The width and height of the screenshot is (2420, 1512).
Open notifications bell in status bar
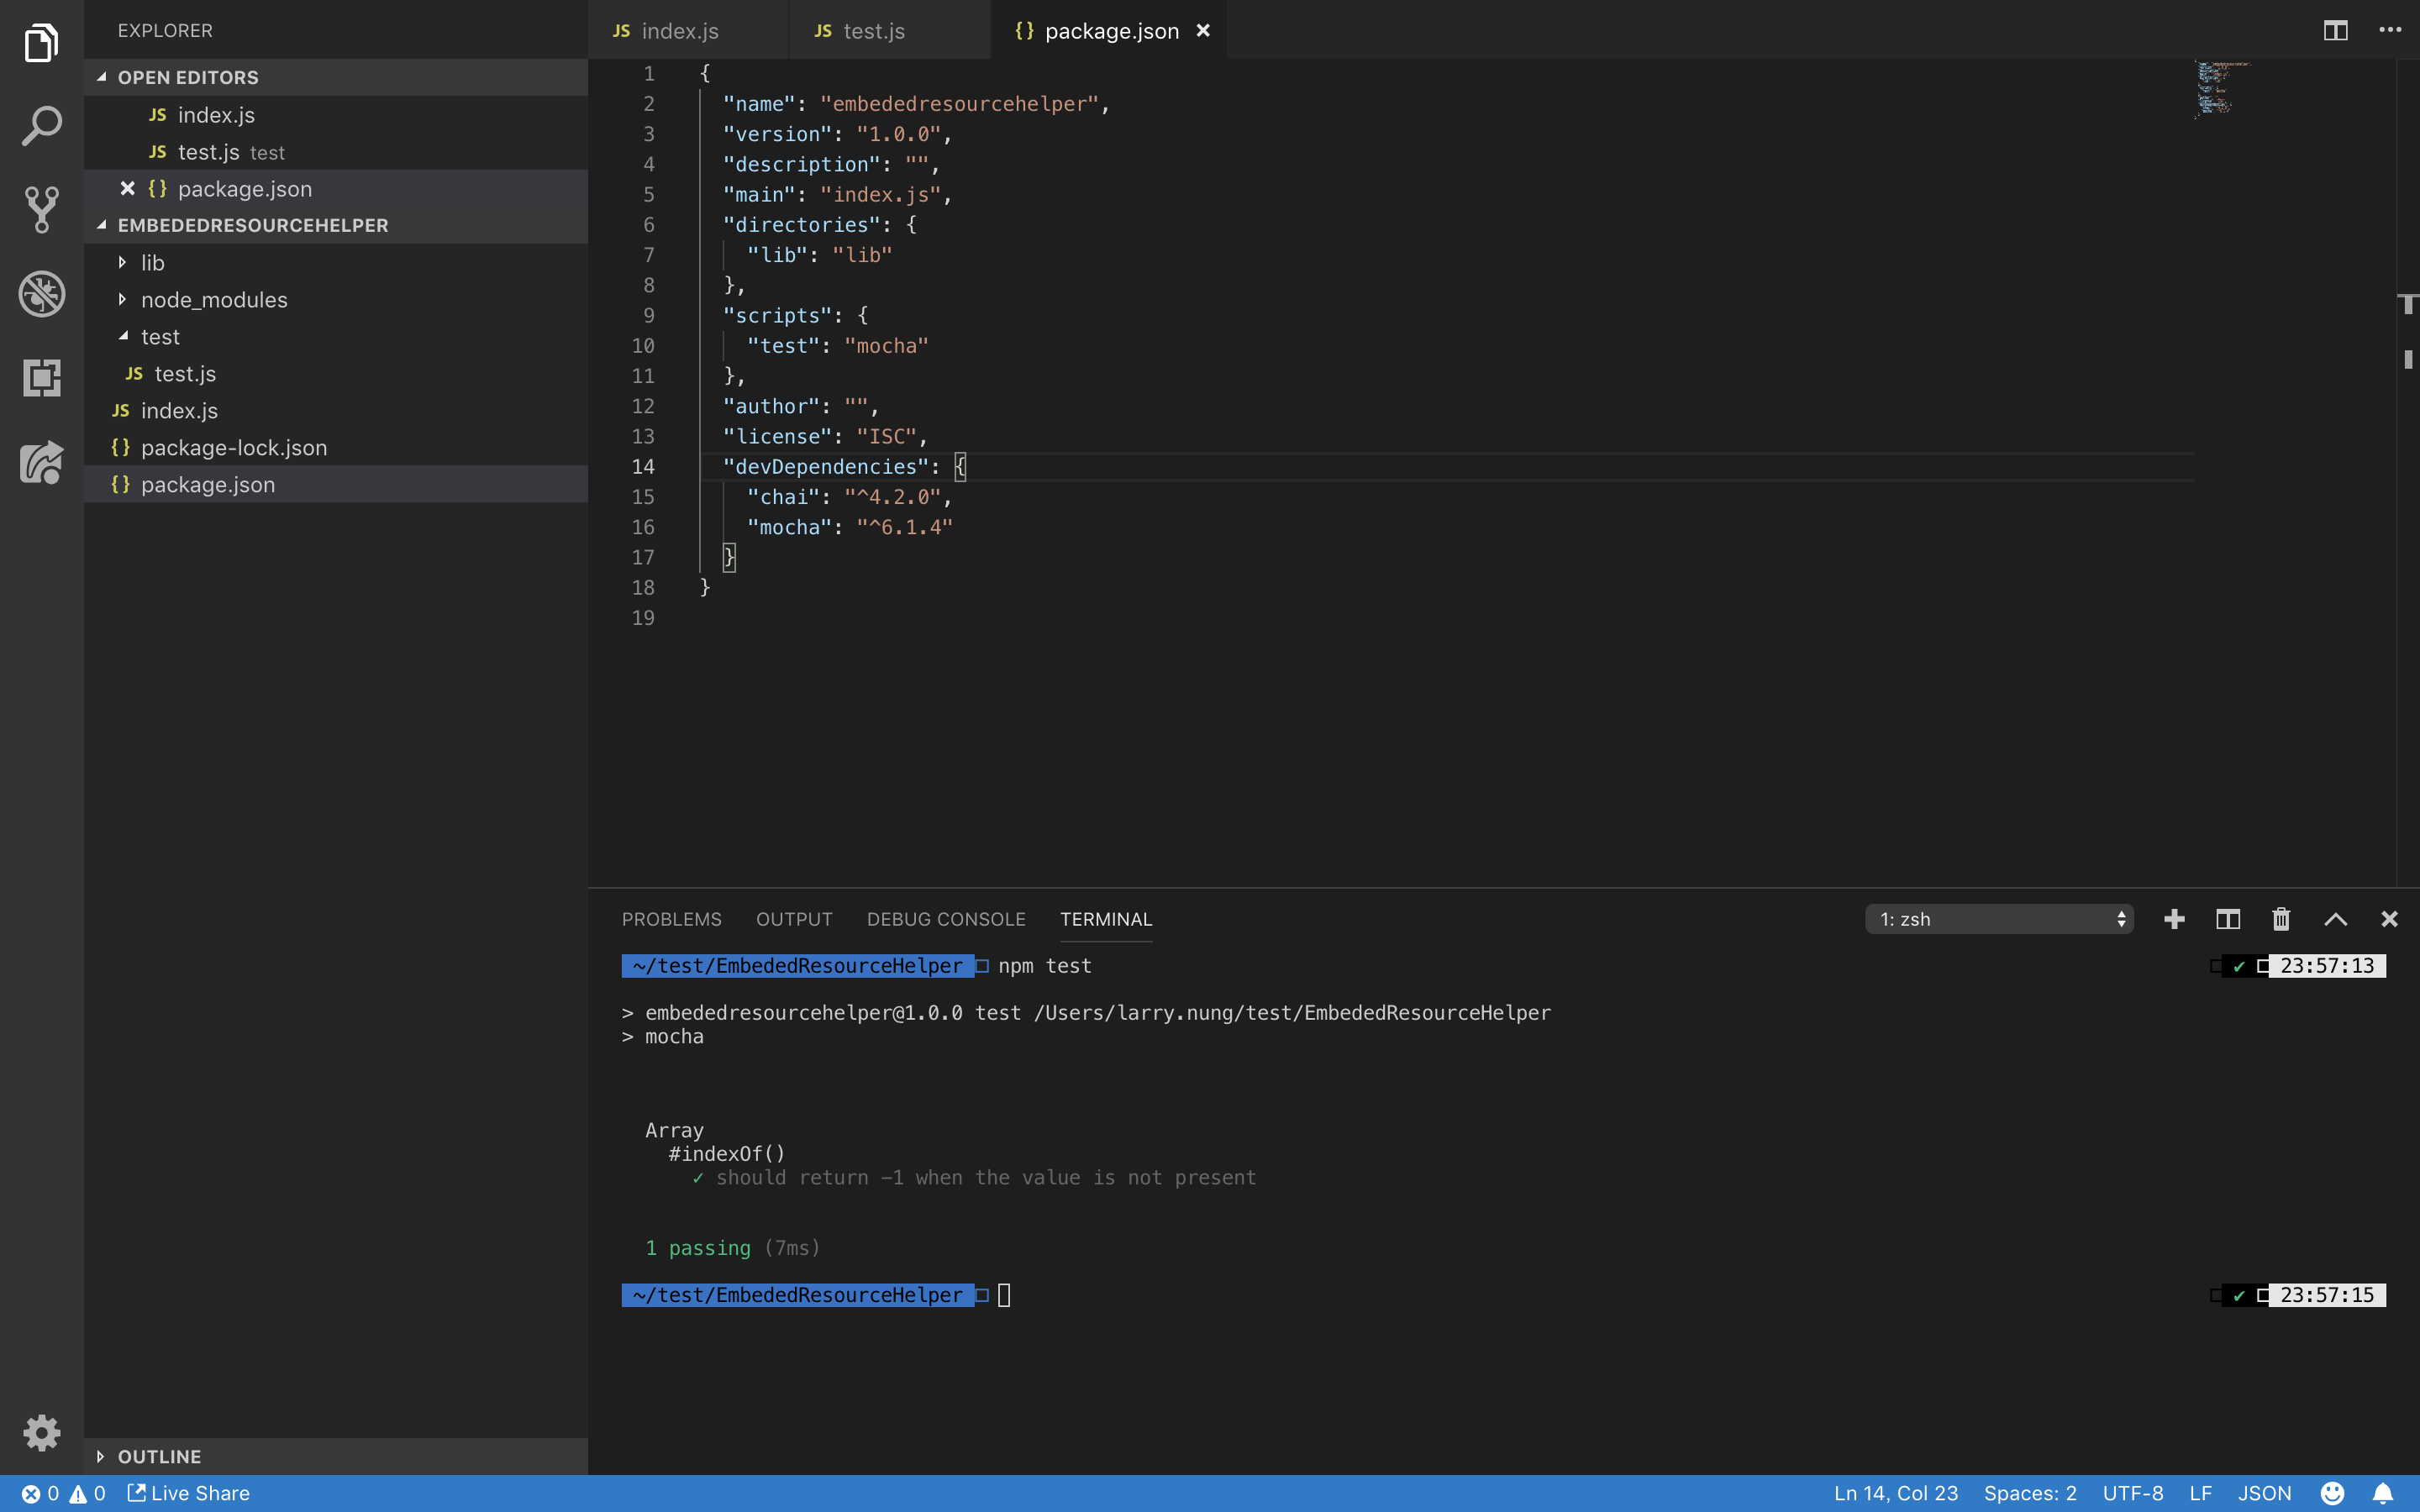[x=2383, y=1493]
